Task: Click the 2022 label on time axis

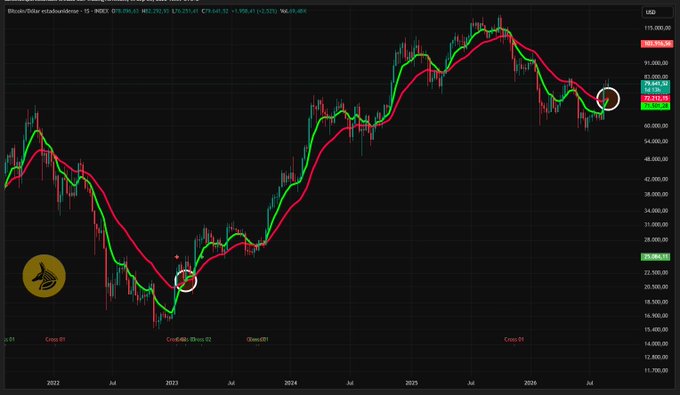Action: point(53,383)
